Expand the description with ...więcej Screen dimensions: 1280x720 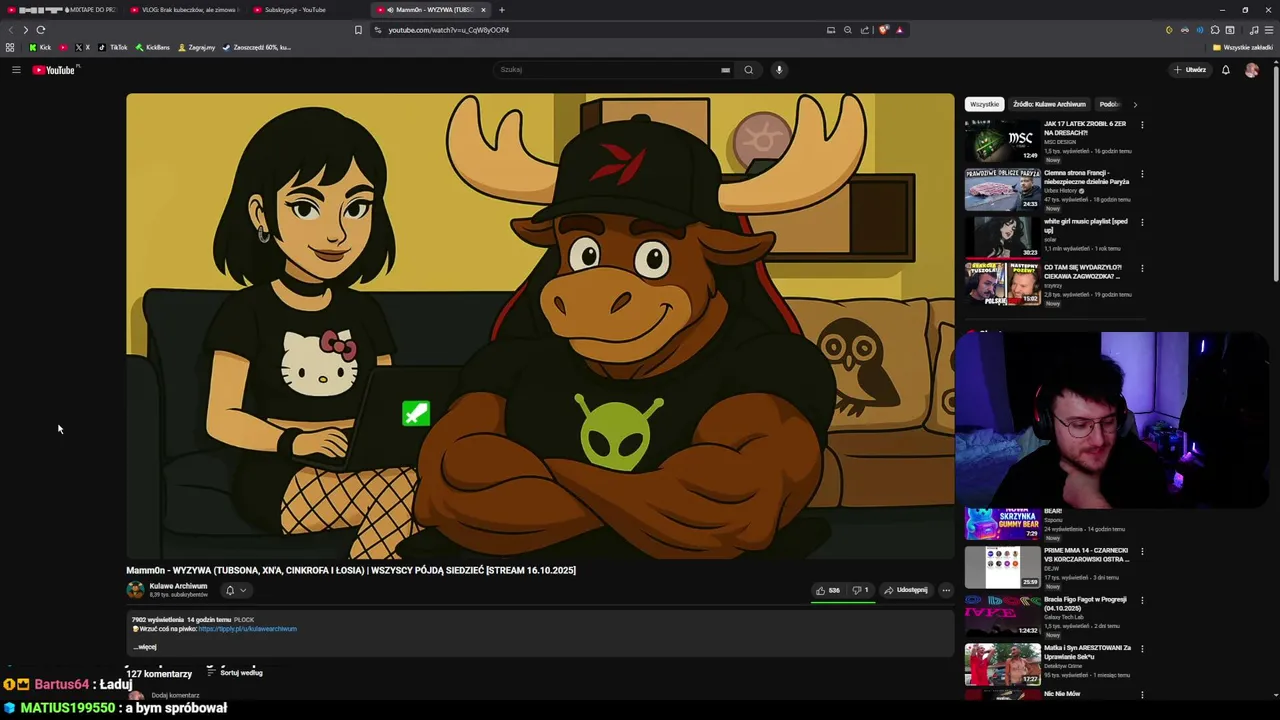click(145, 647)
